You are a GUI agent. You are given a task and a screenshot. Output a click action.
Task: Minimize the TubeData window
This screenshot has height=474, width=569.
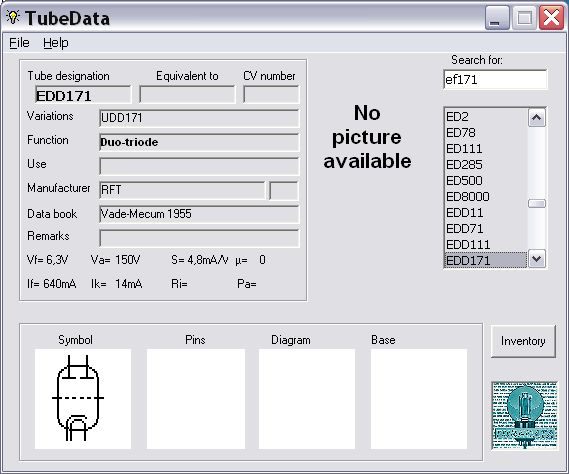tap(496, 18)
